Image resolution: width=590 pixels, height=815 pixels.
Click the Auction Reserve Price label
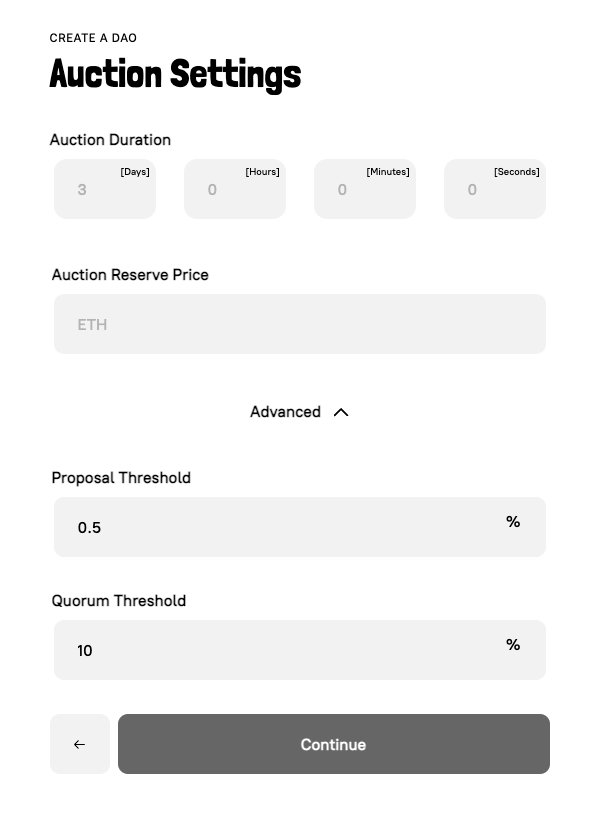click(130, 275)
